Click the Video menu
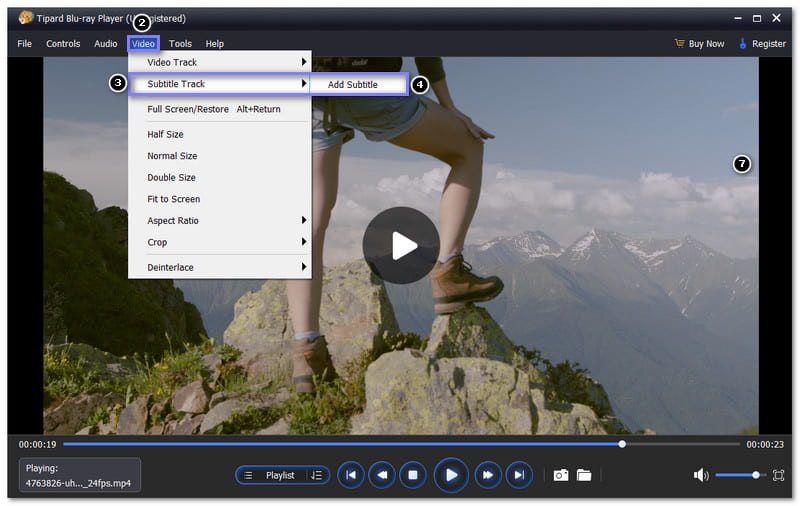Viewport: 800px width, 506px height. [x=143, y=44]
